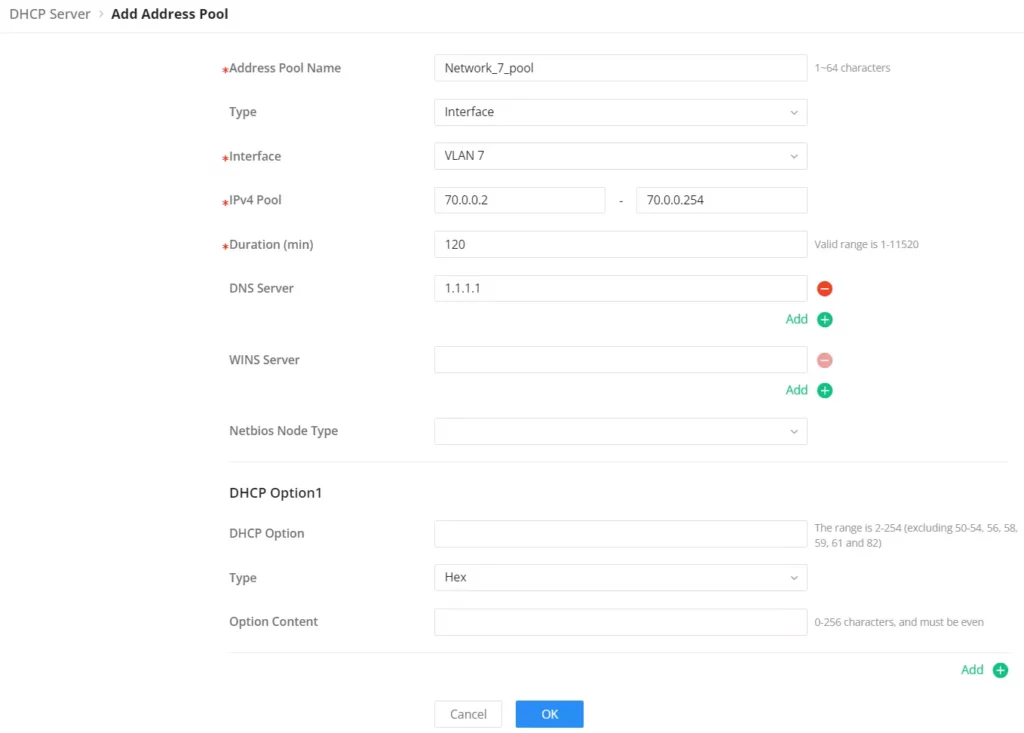Screen dimensions: 1024x733
Task: Click the DHCP Option1 section heading
Action: pyautogui.click(x=276, y=493)
